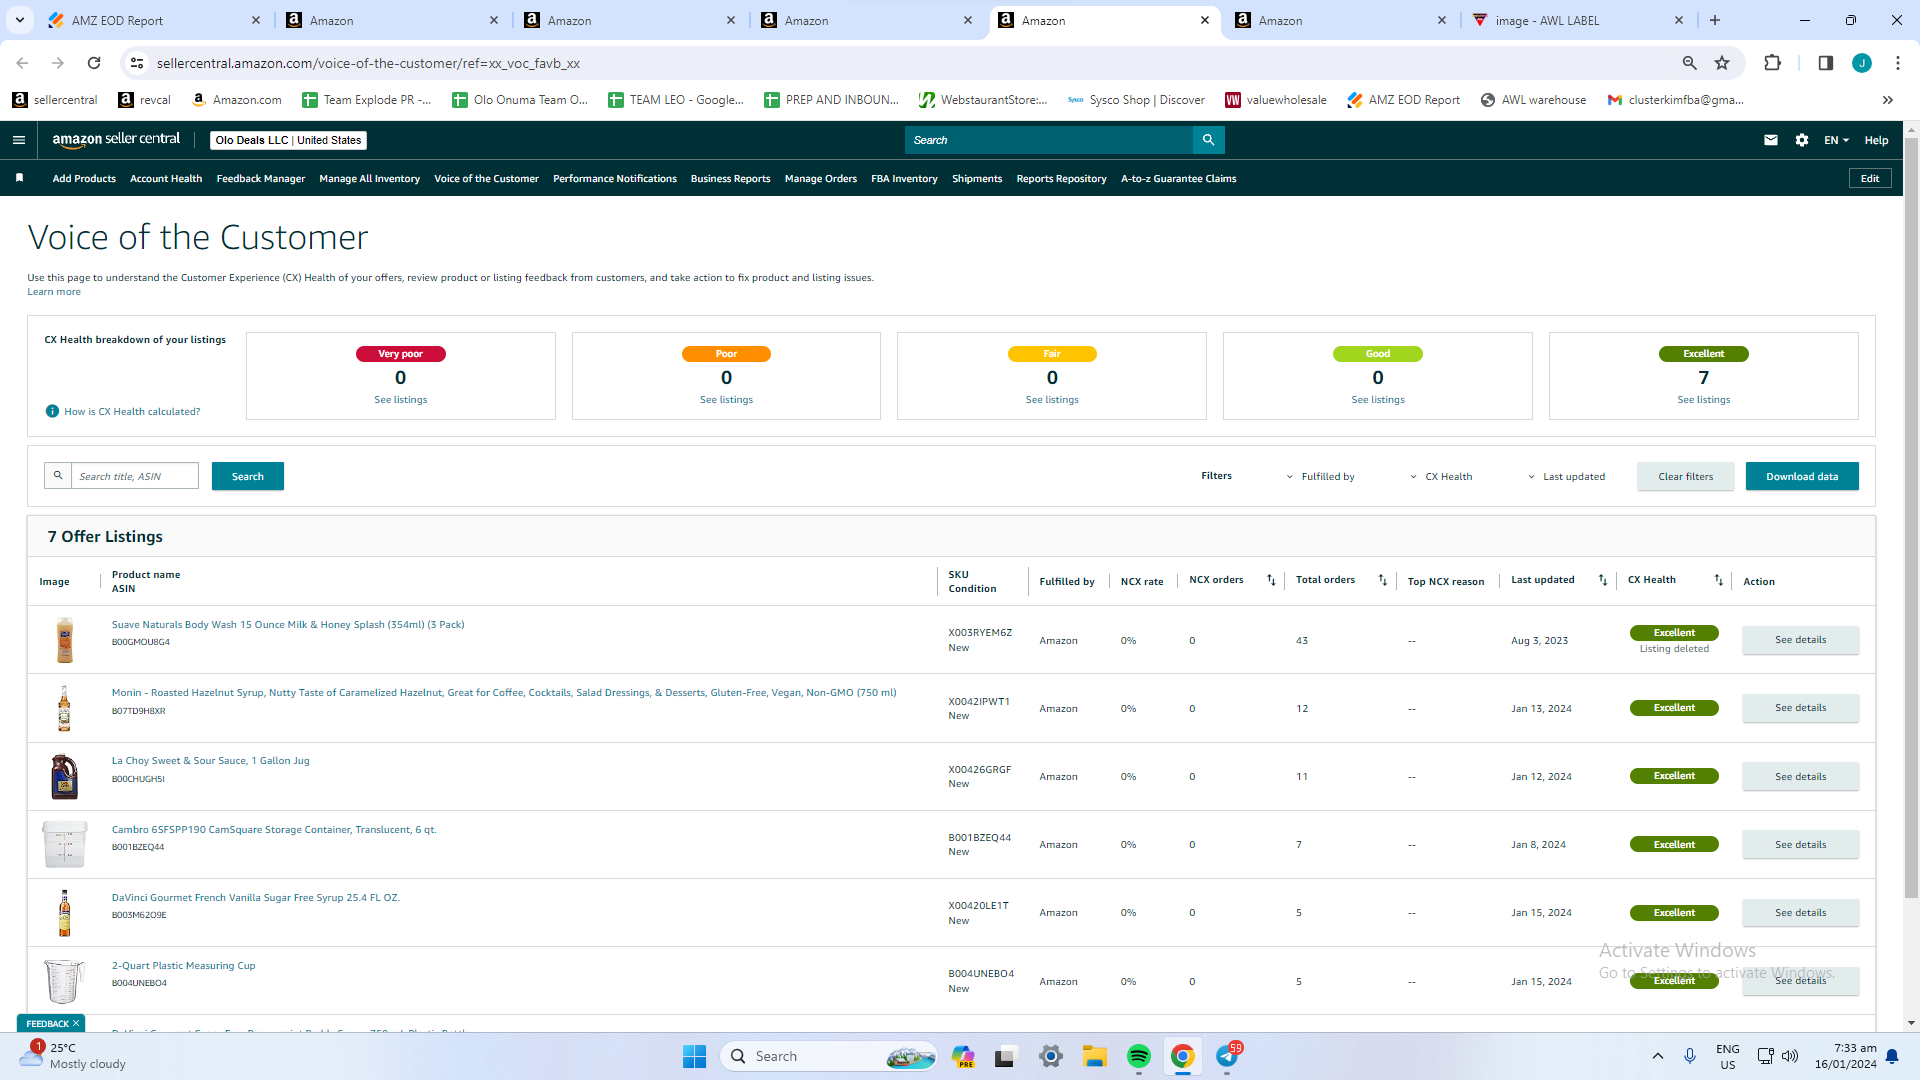
Task: Open How is CX Health calculated link
Action: (x=132, y=412)
